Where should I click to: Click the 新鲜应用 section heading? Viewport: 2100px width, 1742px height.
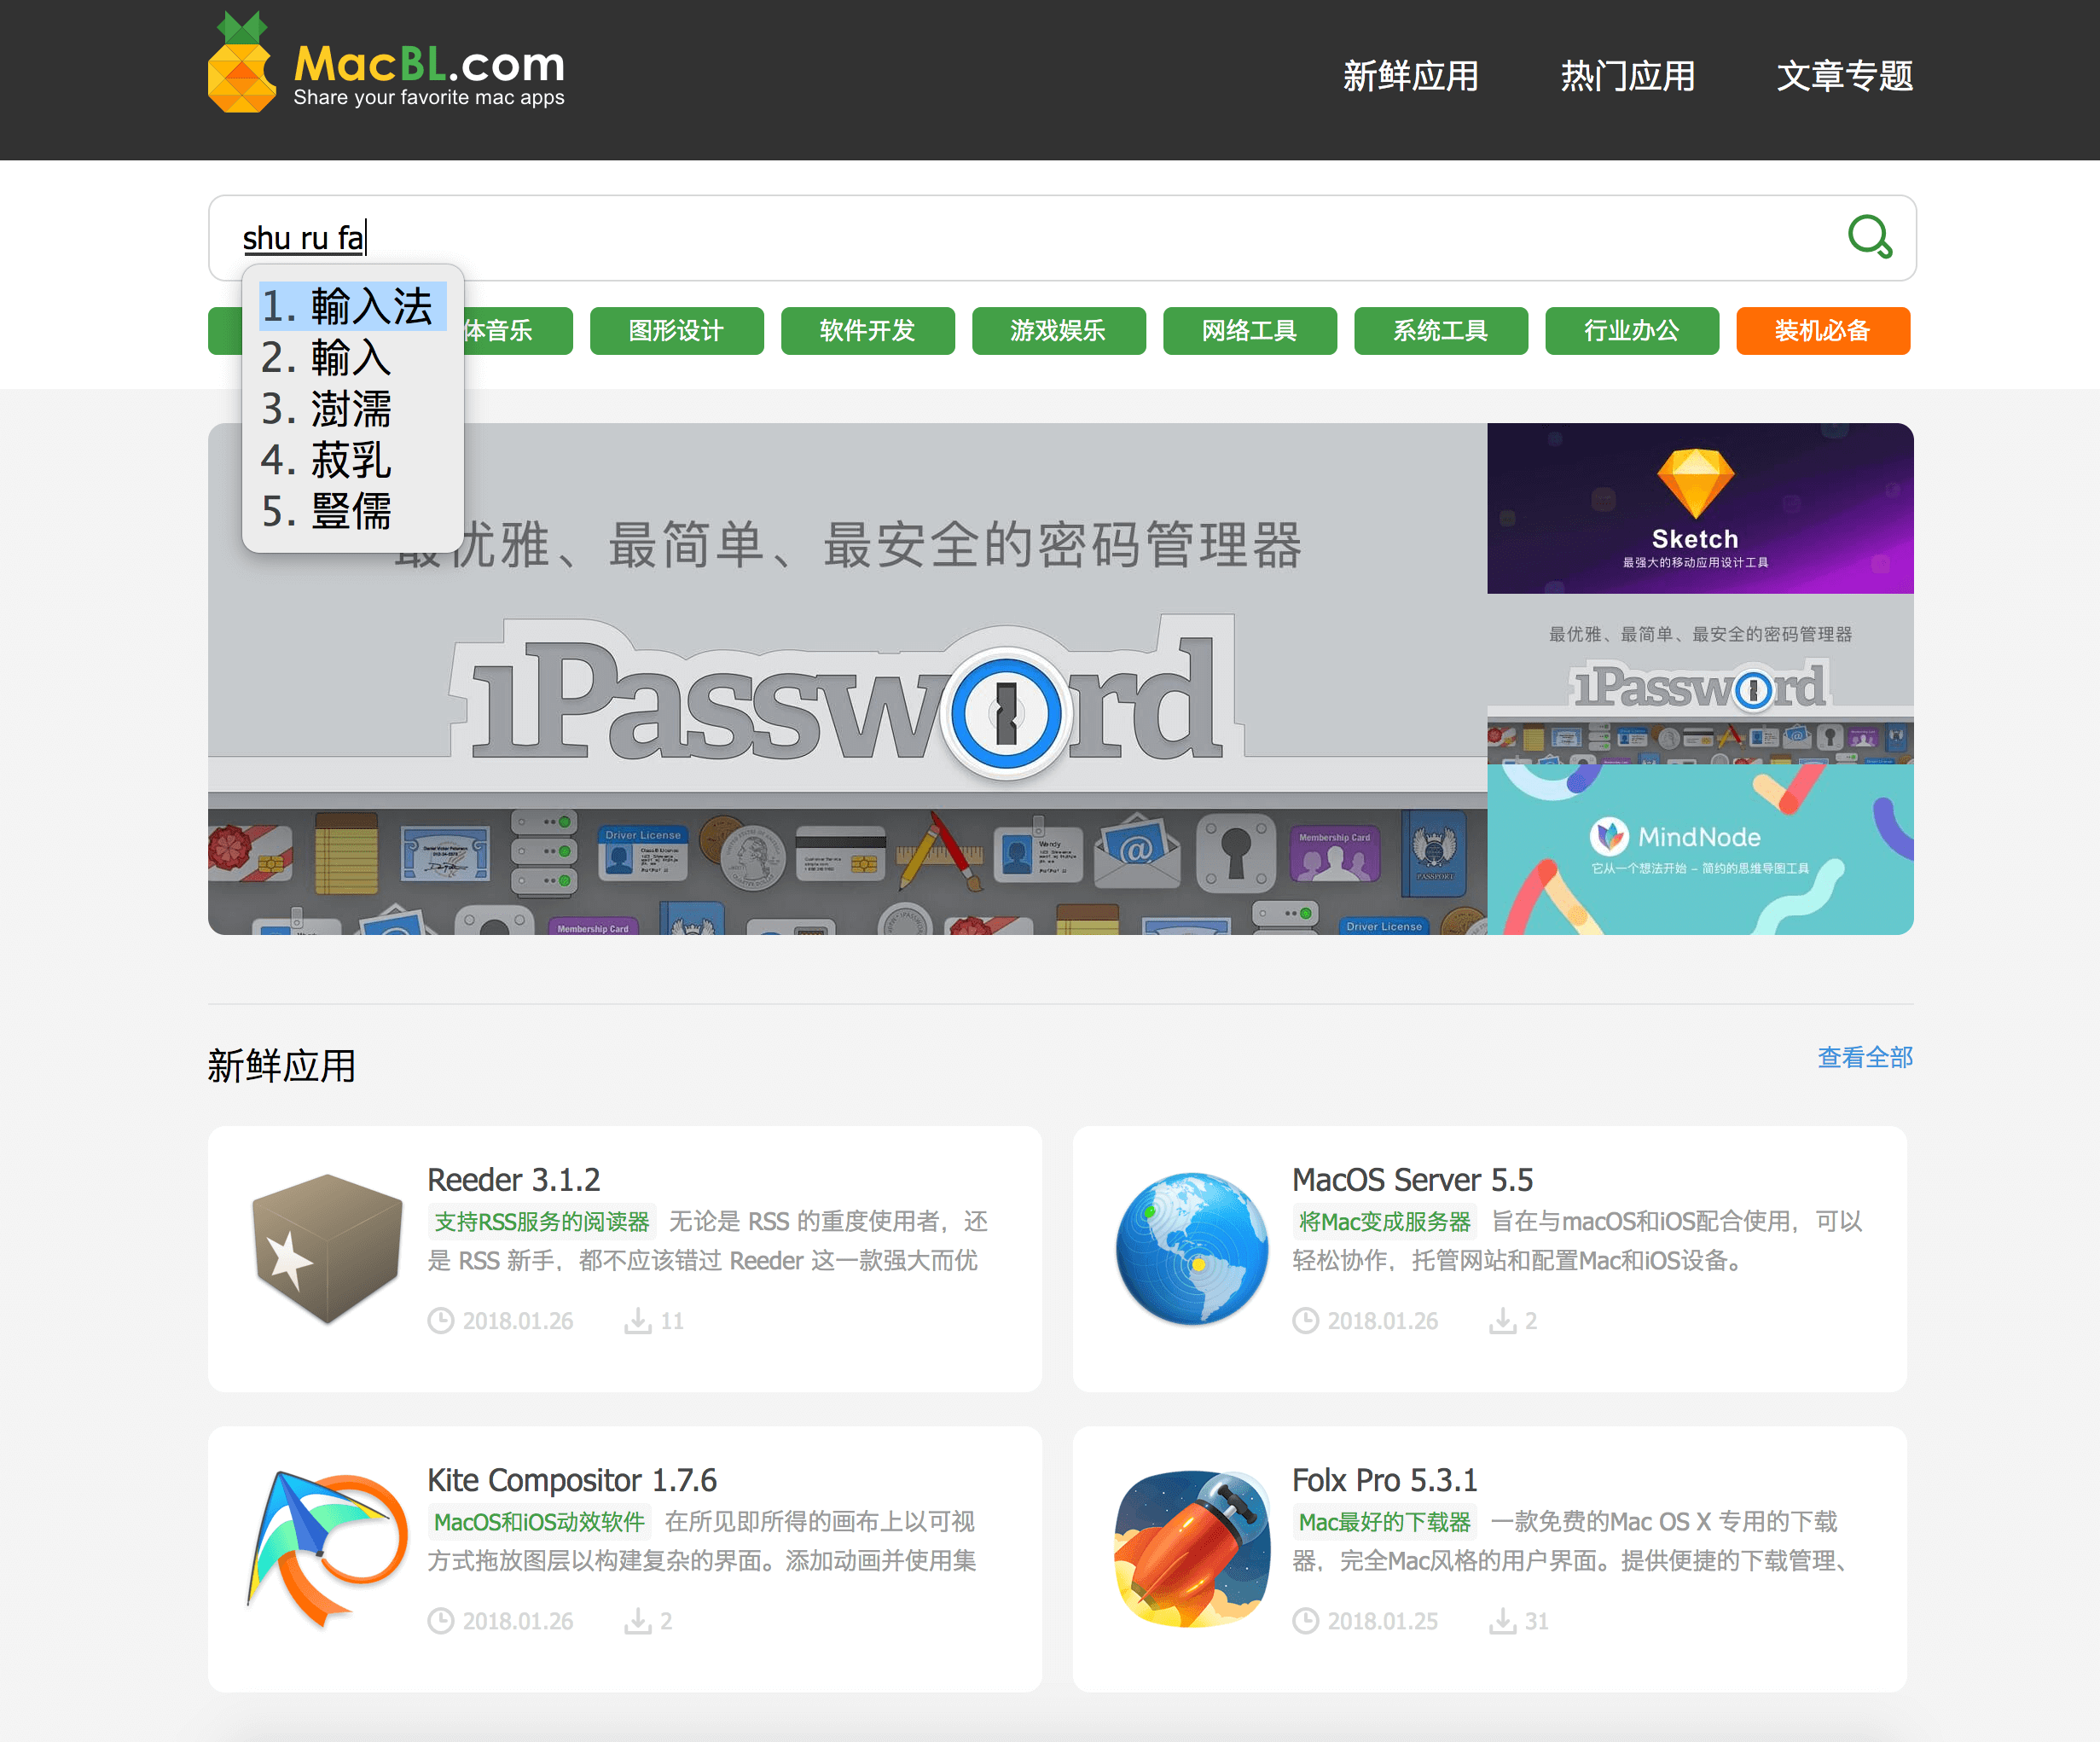point(282,1066)
